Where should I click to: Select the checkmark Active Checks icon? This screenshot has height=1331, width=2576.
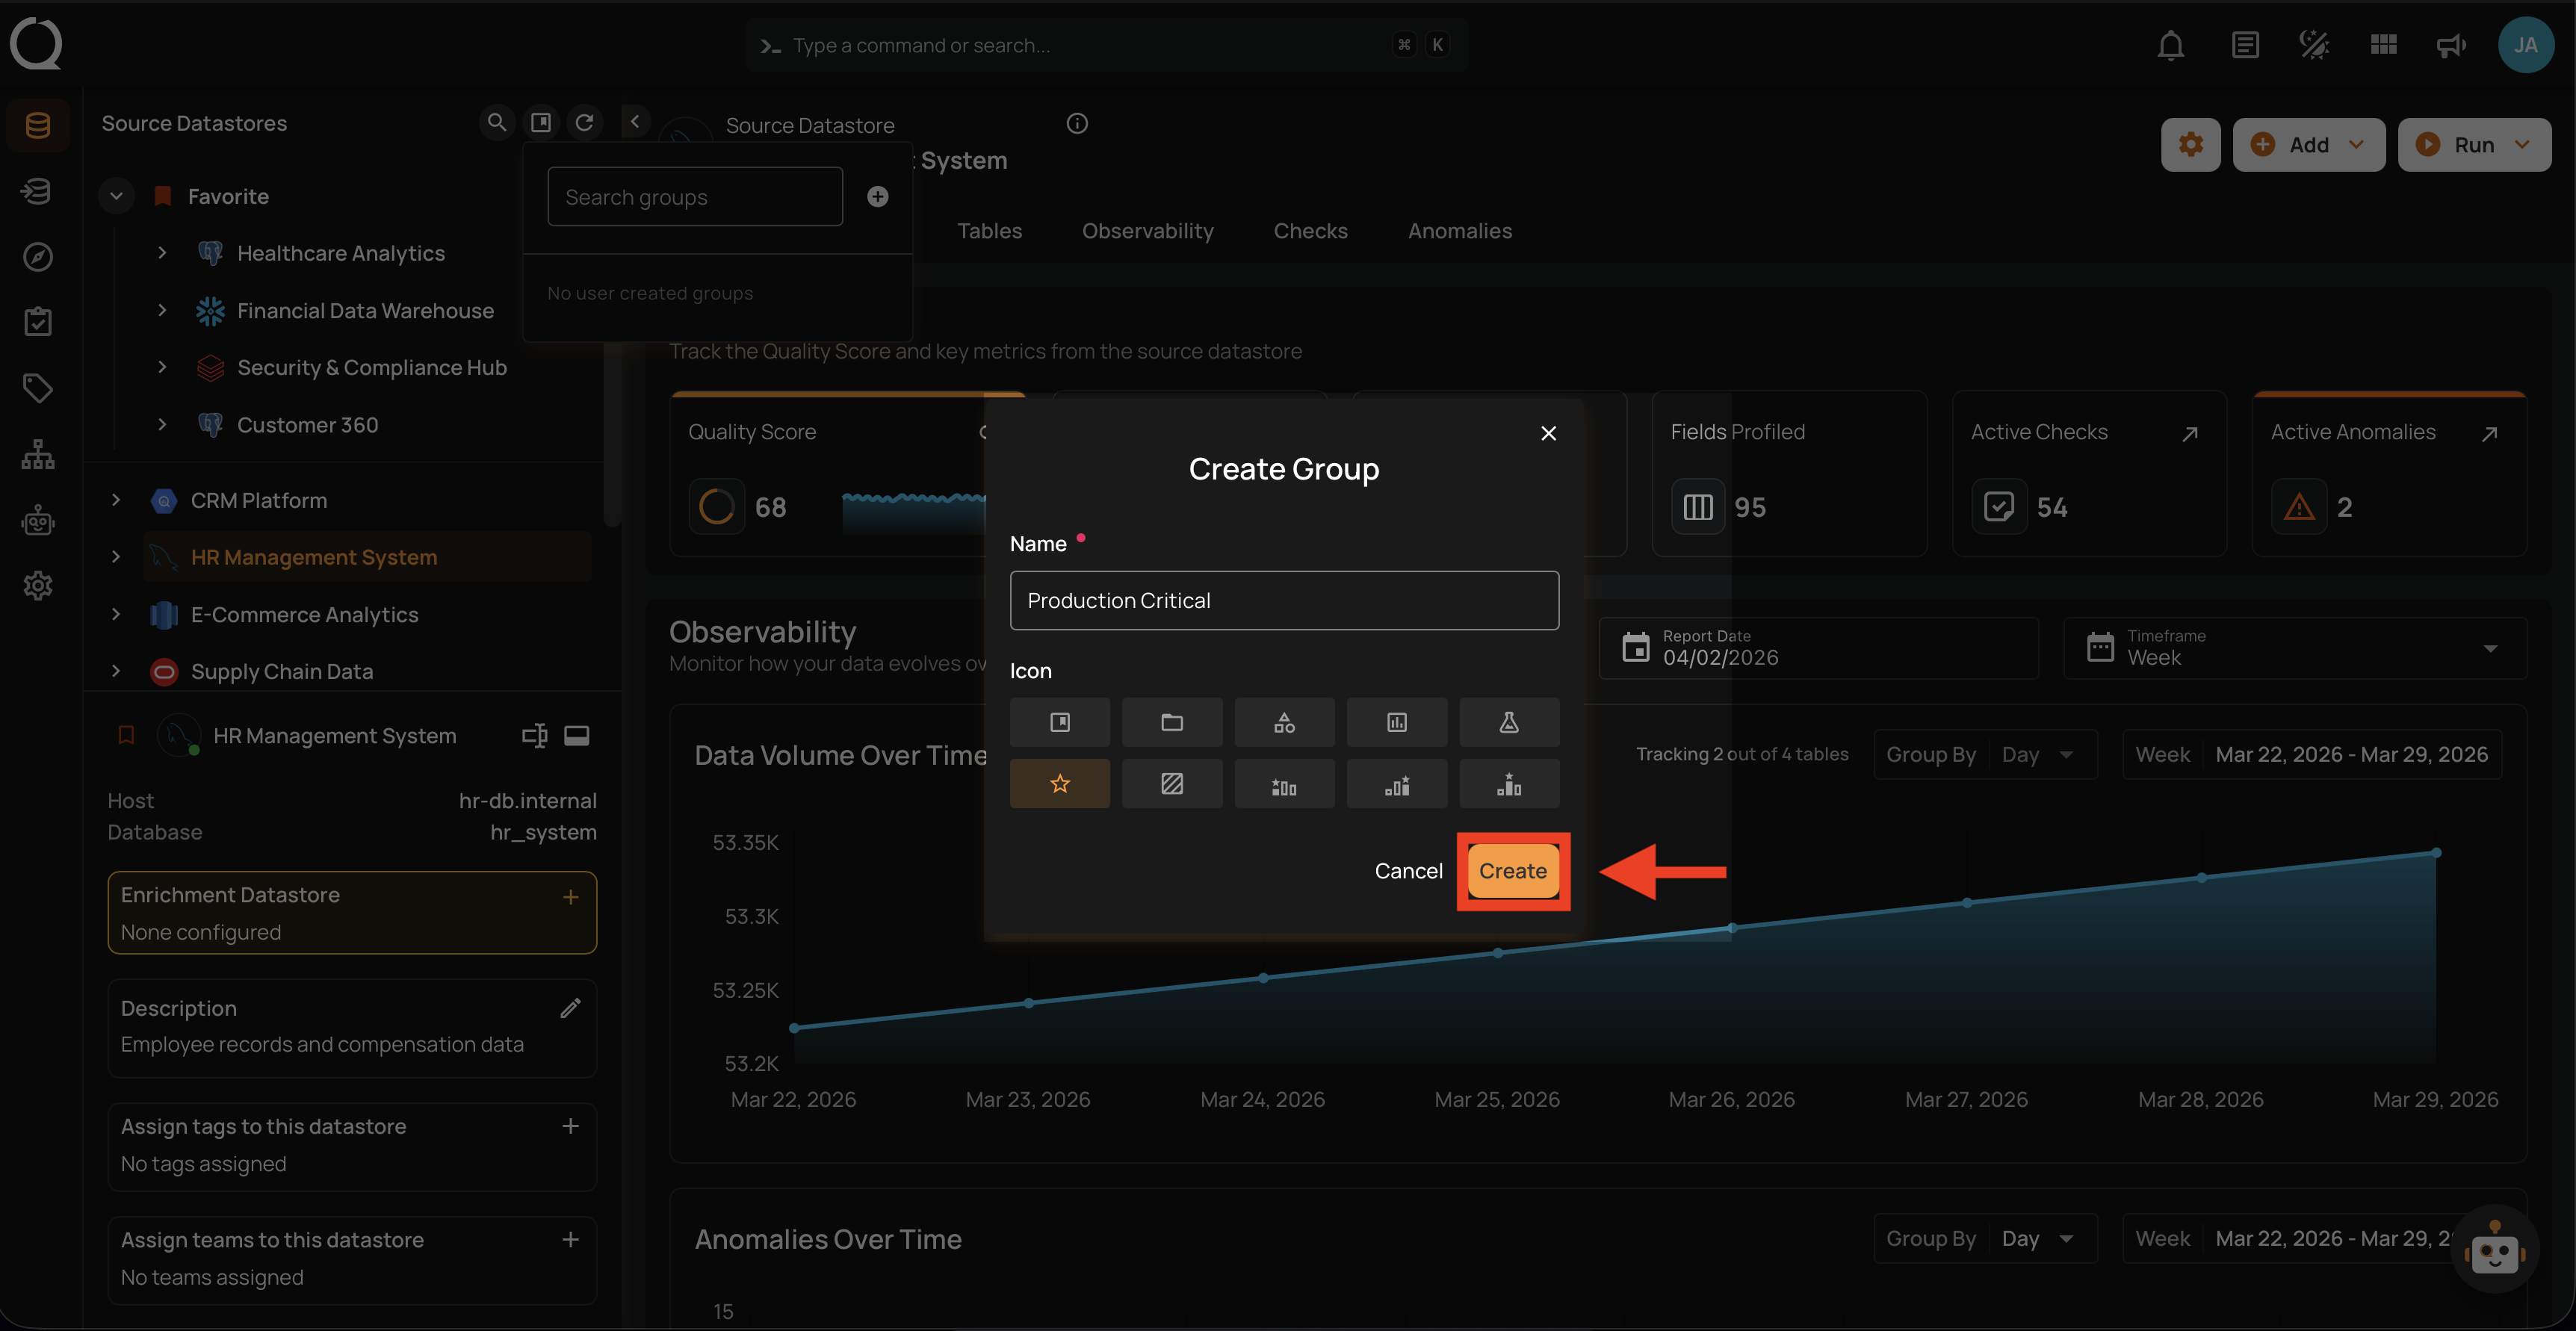tap(1999, 506)
